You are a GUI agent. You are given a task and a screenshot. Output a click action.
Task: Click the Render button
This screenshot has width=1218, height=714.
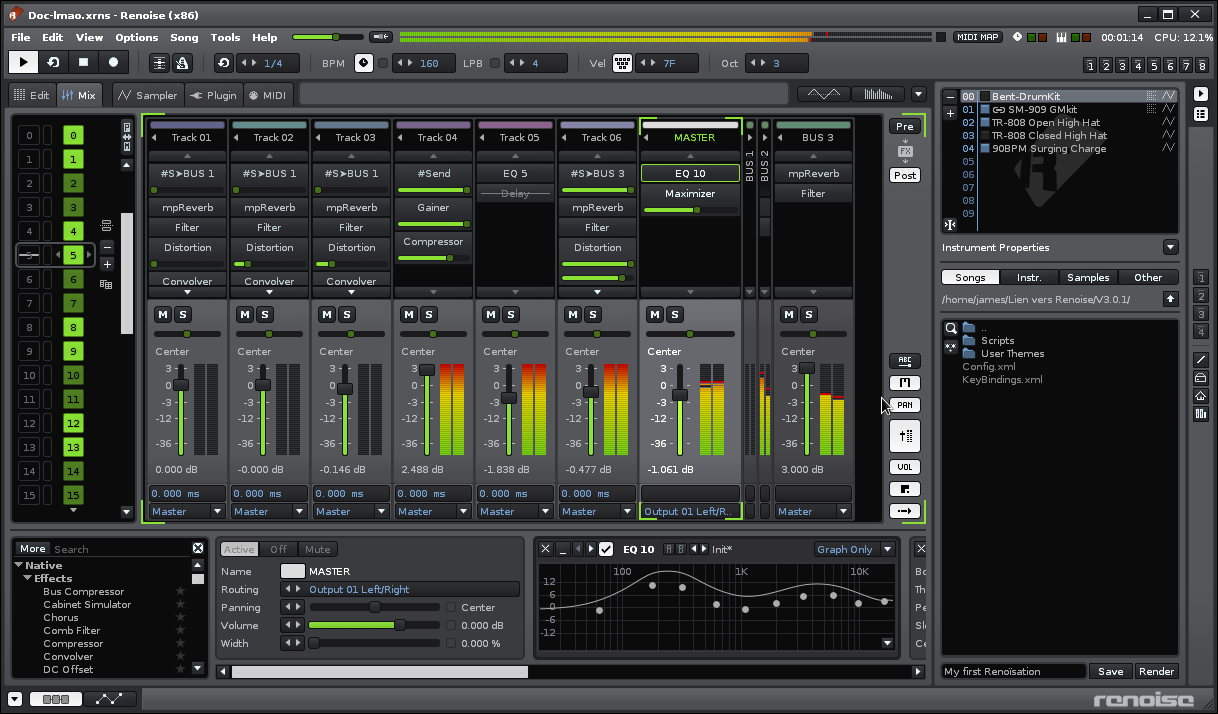(1156, 671)
